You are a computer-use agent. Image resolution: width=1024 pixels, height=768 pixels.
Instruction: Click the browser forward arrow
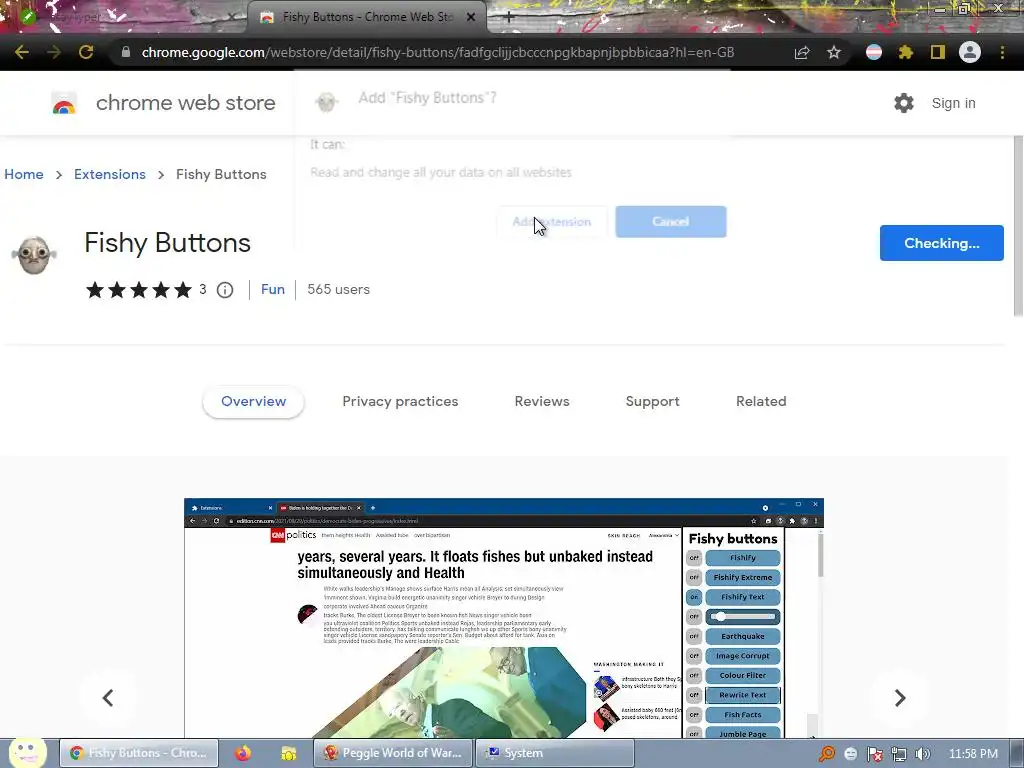[x=54, y=52]
